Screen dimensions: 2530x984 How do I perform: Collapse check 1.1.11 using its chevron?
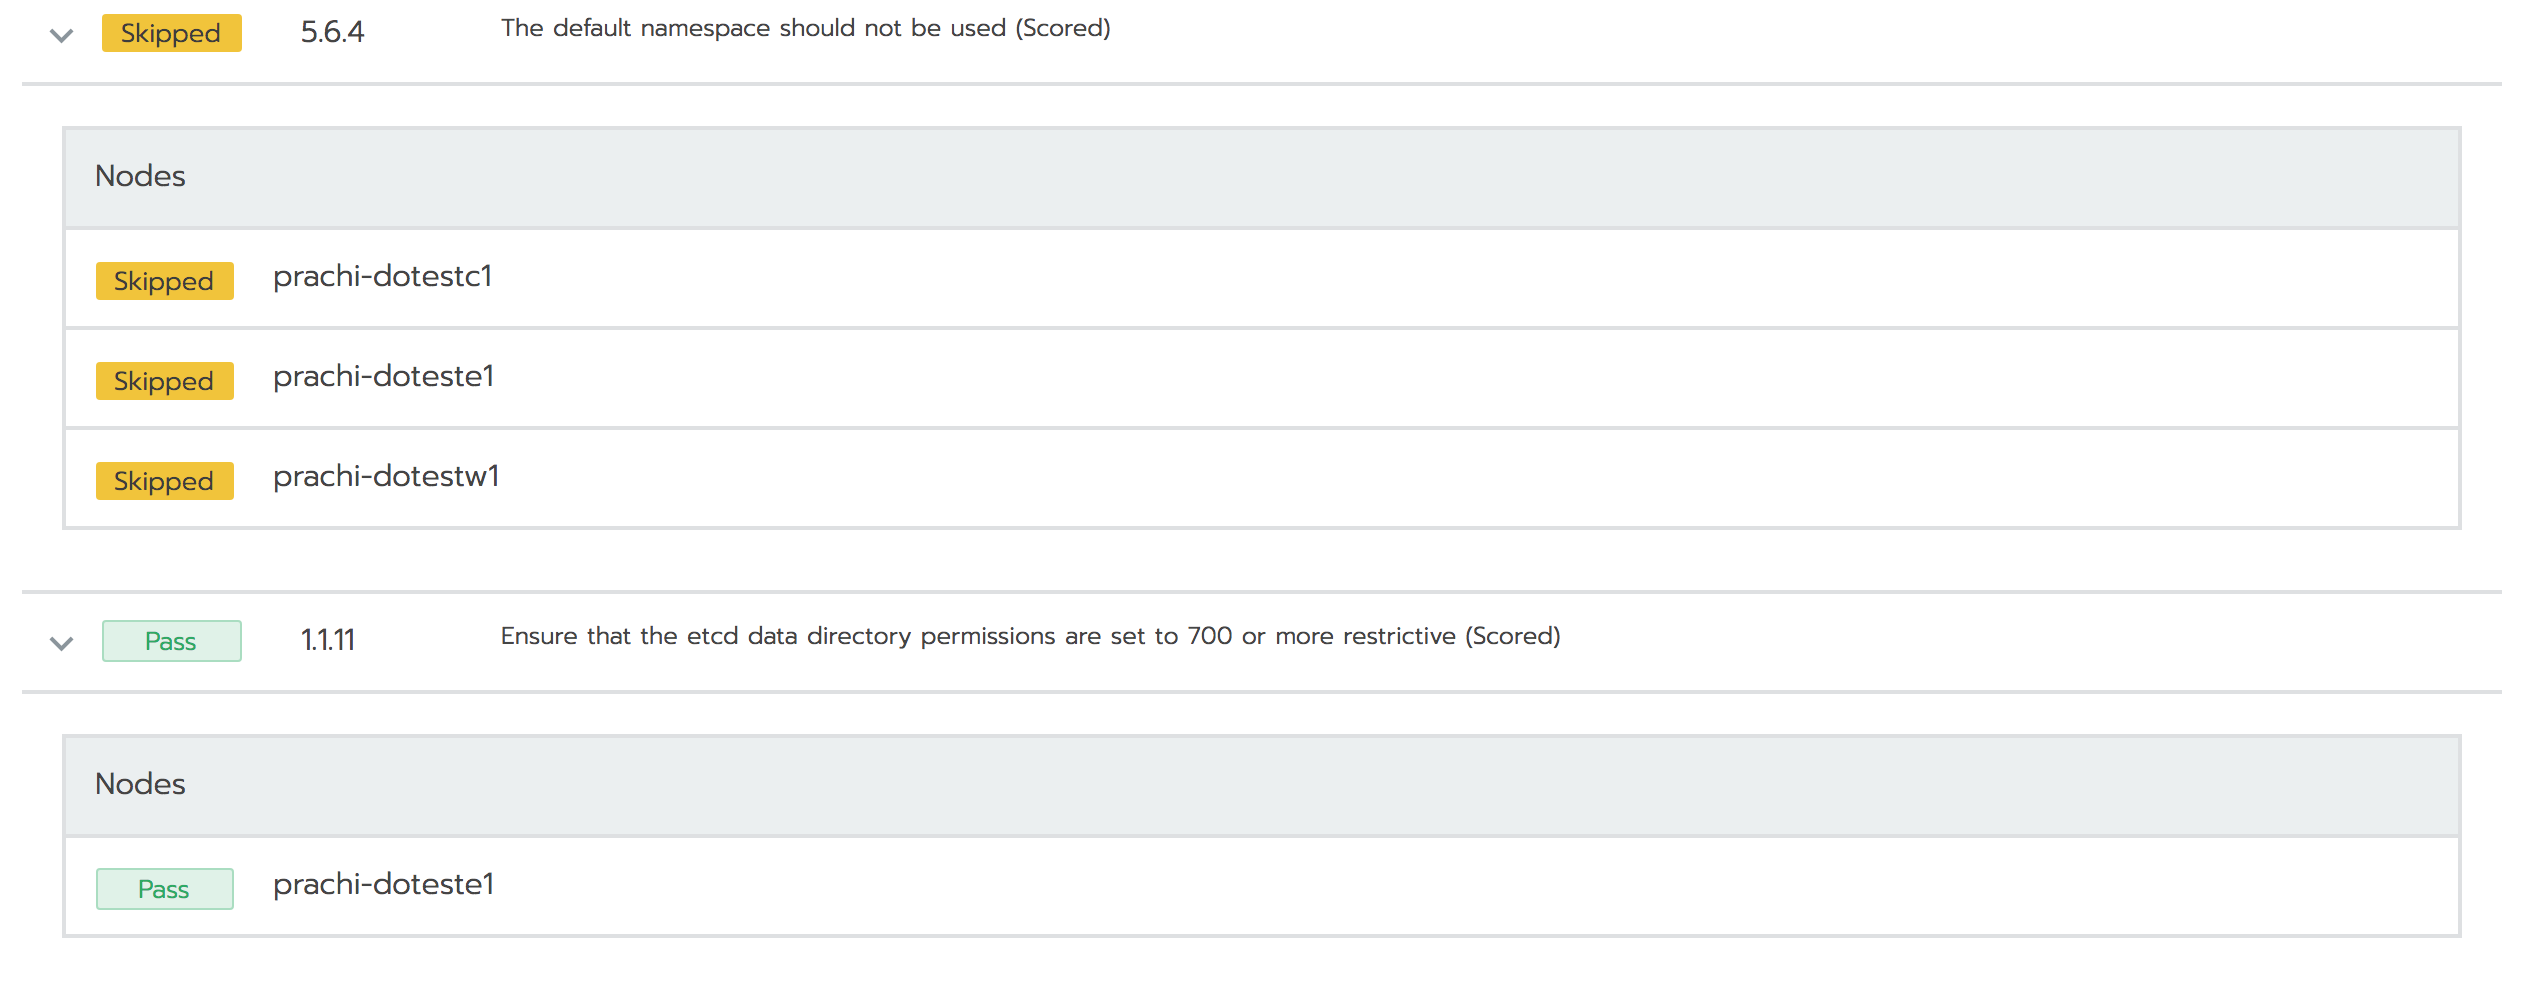pos(59,641)
